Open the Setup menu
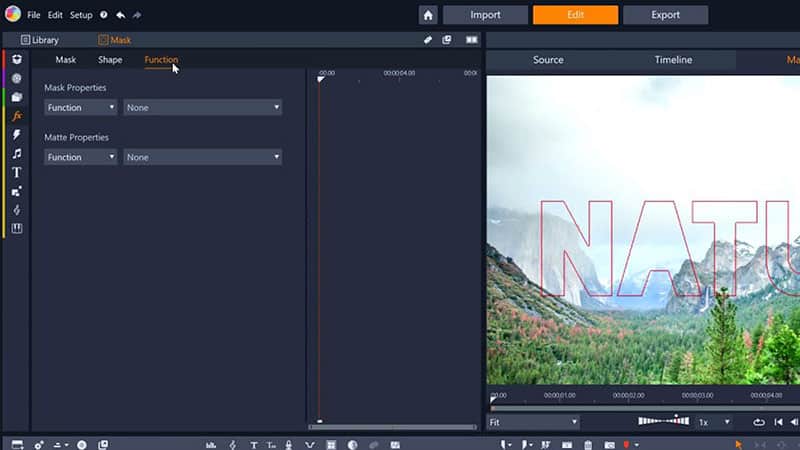Image resolution: width=800 pixels, height=450 pixels. 81,15
